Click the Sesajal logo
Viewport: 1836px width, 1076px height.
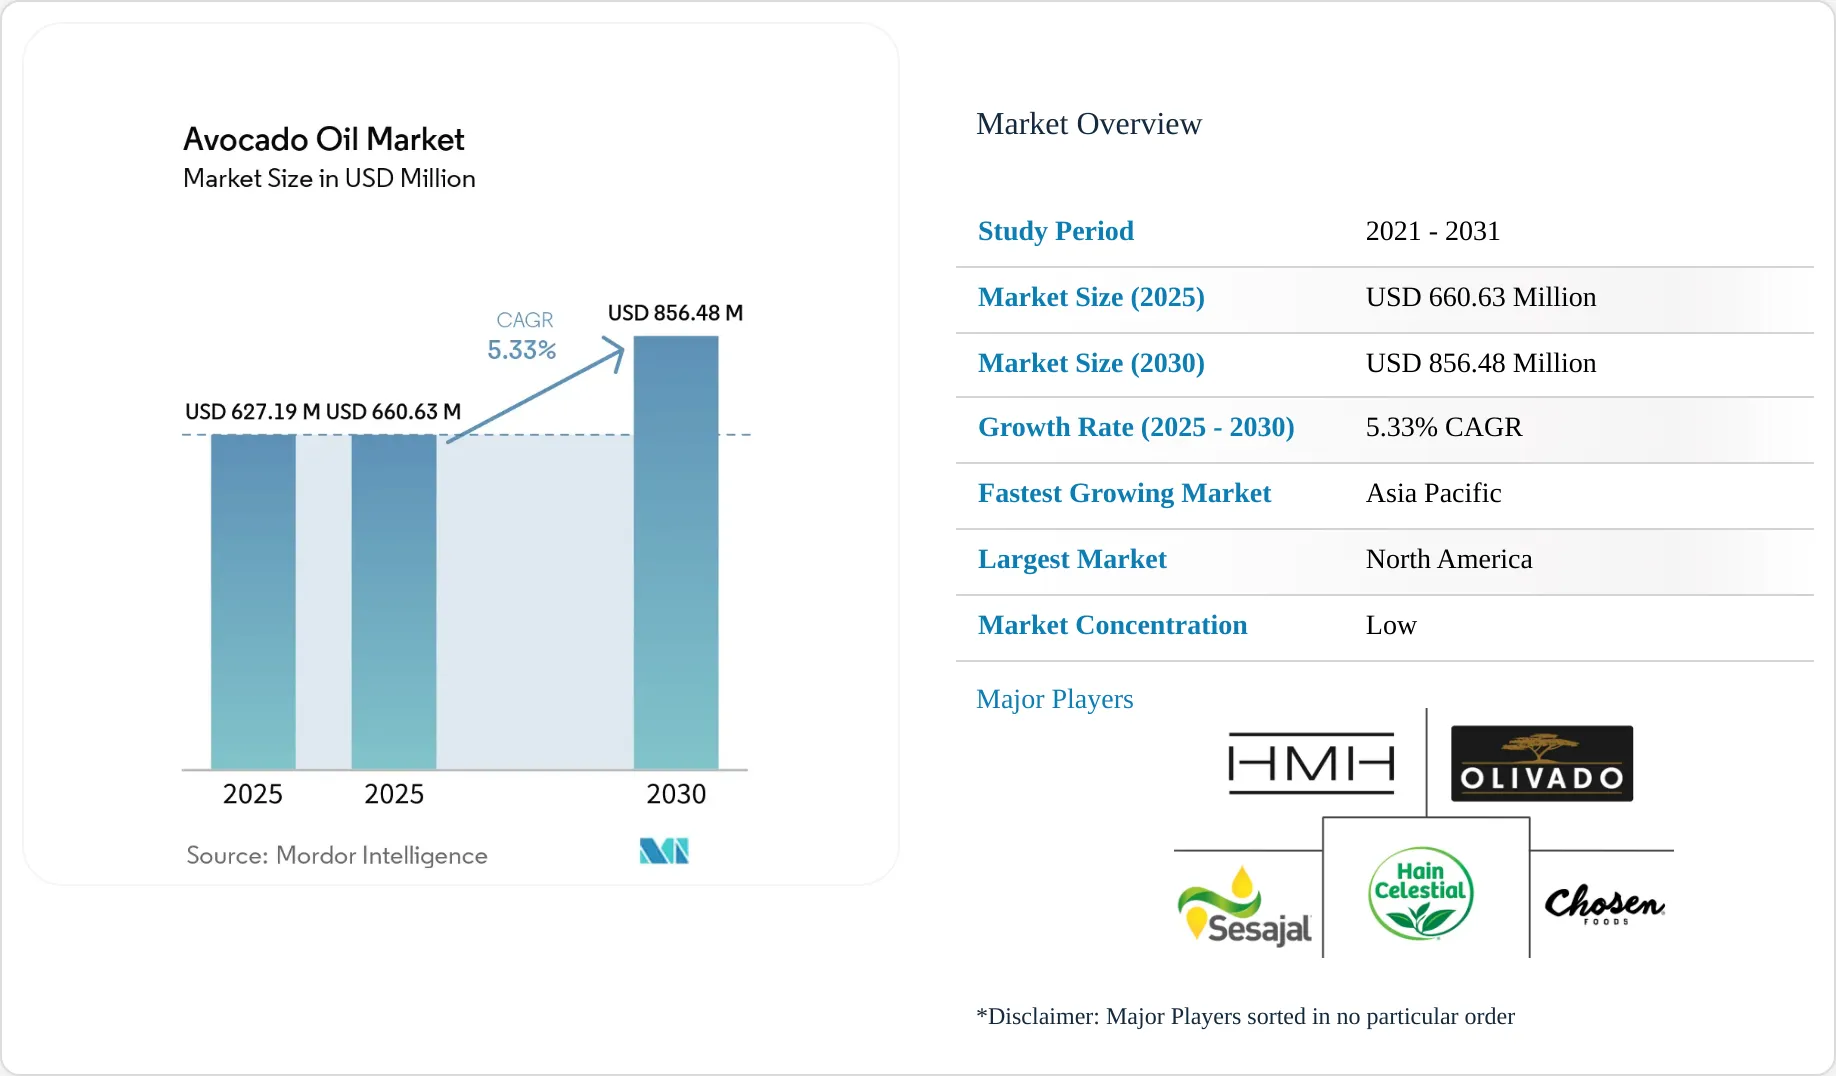(1244, 906)
